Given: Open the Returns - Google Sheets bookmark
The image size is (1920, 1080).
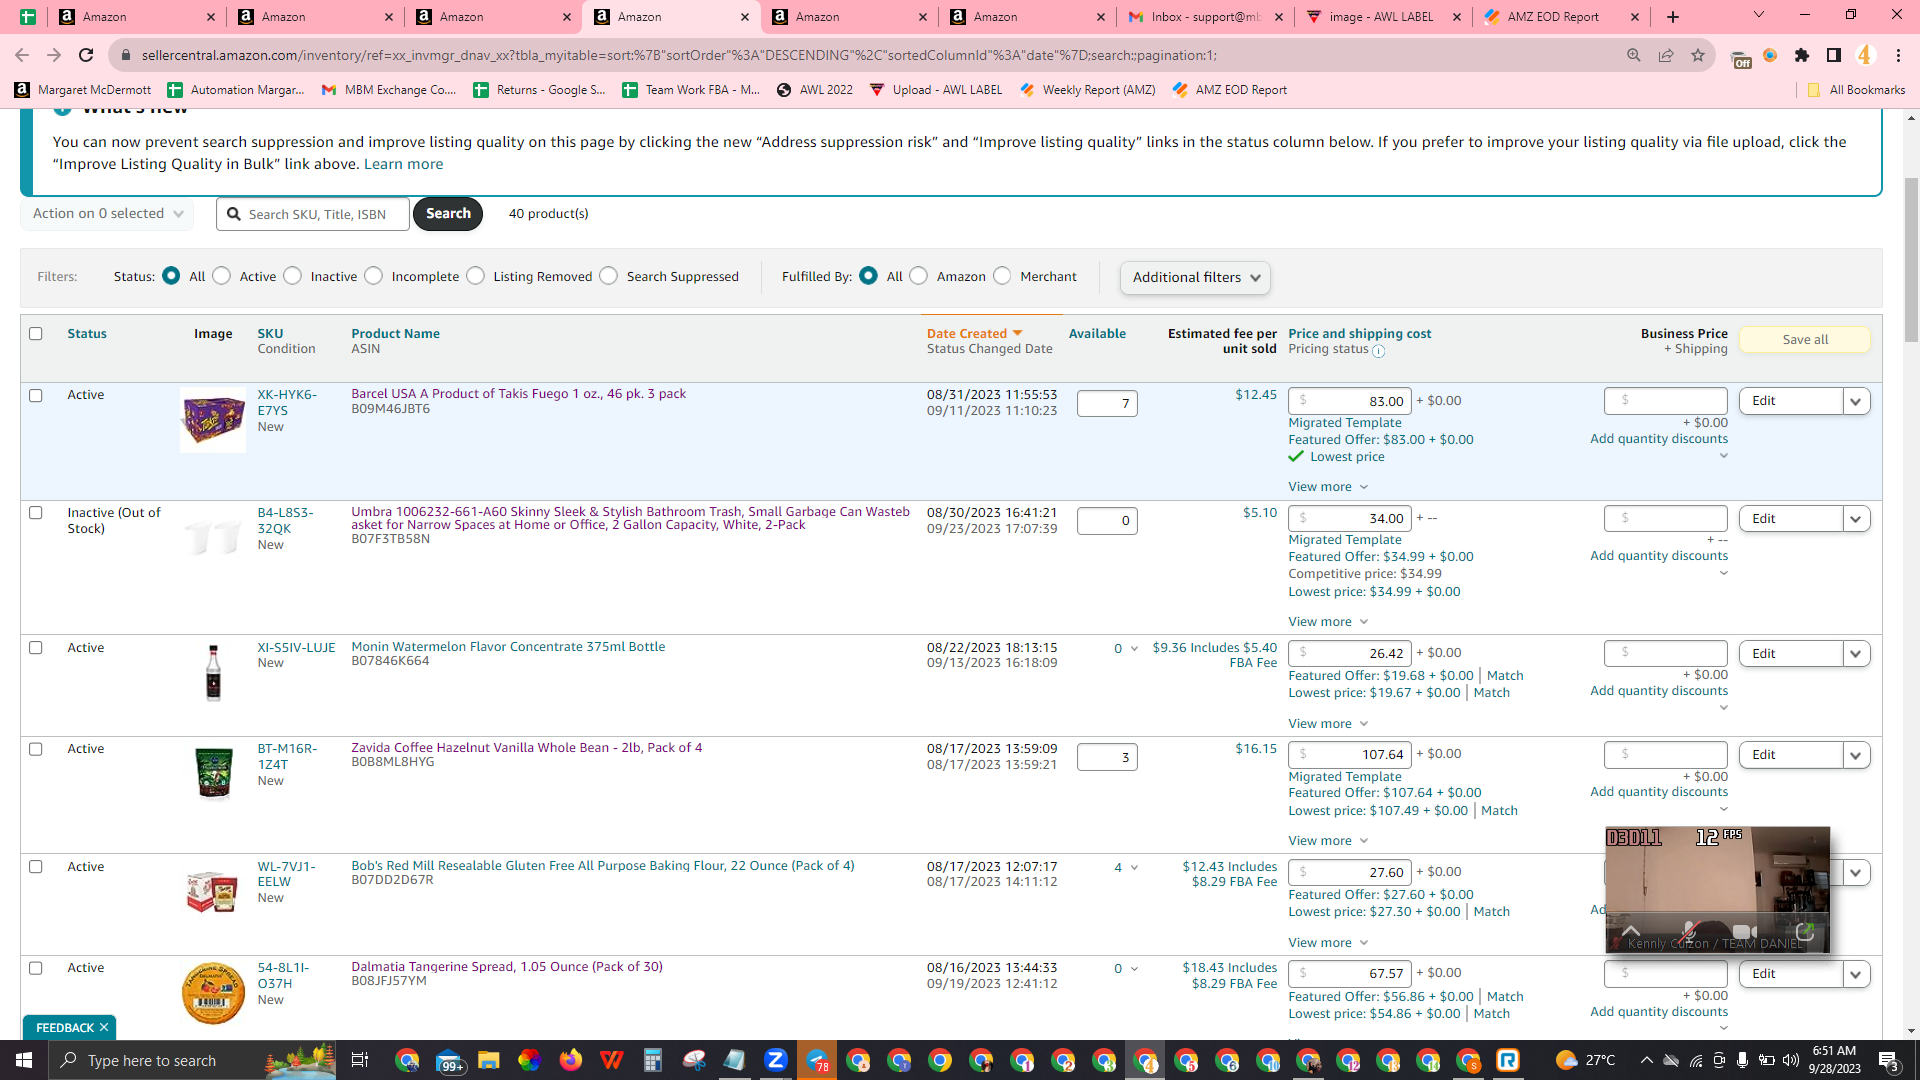Looking at the screenshot, I should point(540,90).
